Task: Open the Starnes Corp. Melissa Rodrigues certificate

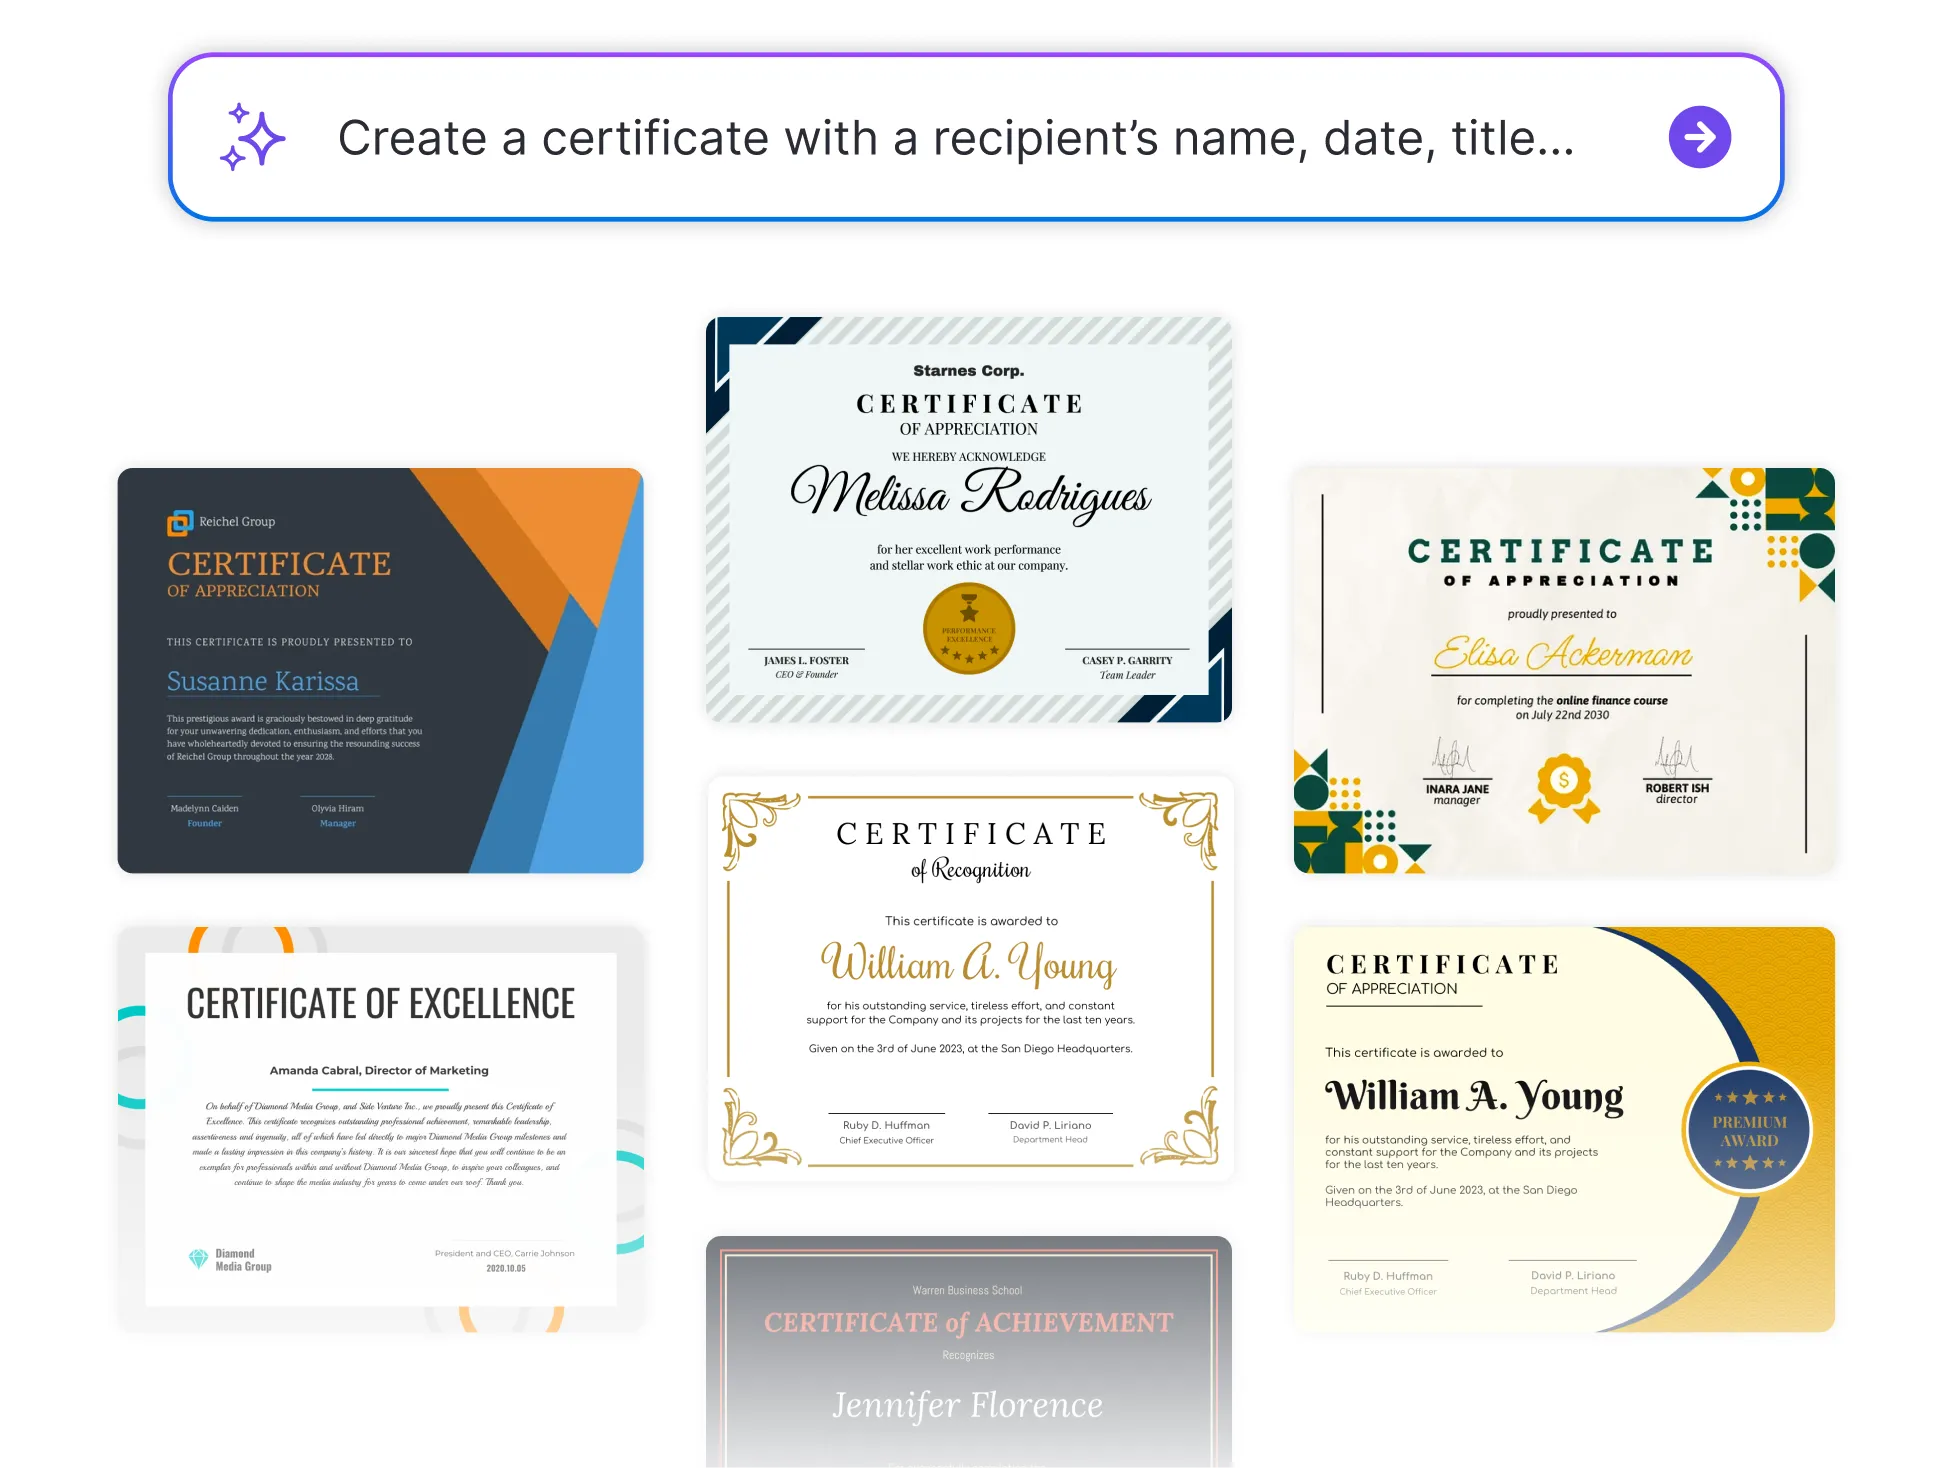Action: tap(968, 519)
